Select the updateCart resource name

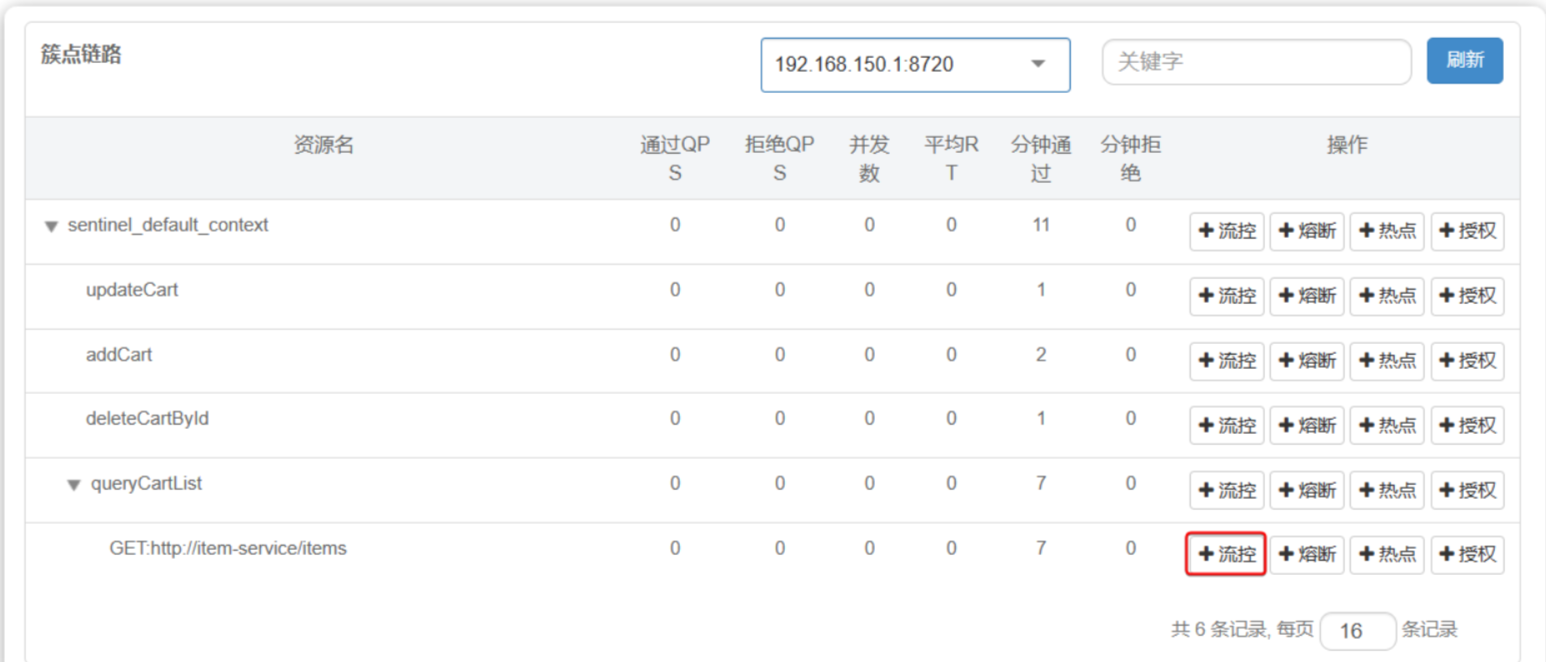(132, 290)
